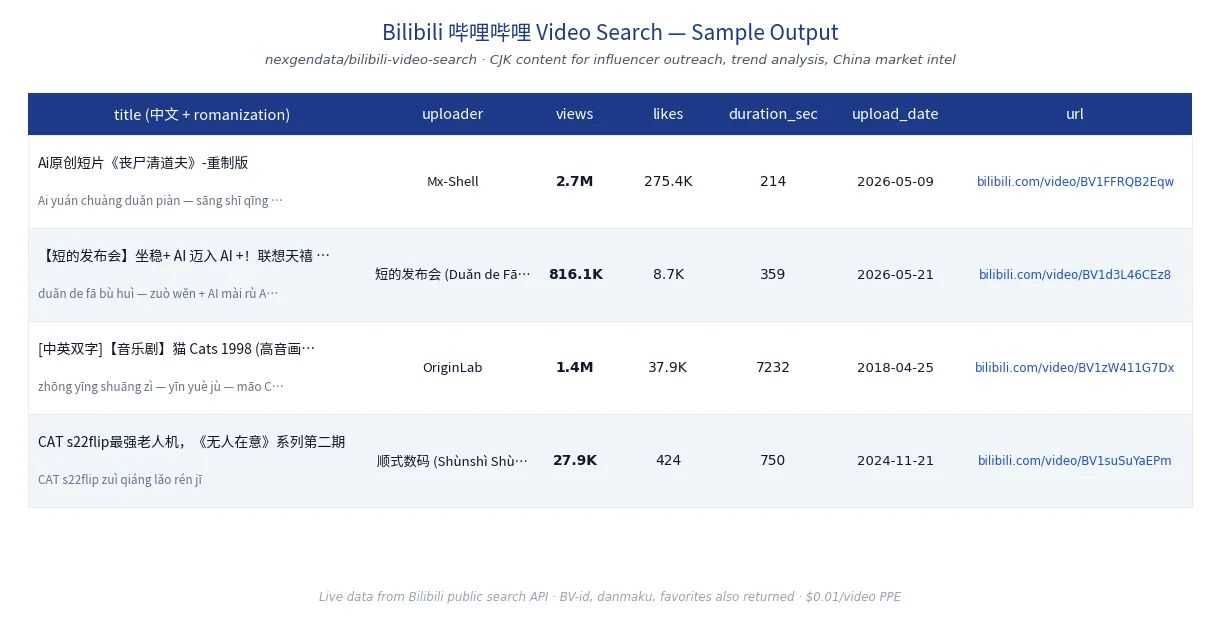Viewport: 1220px width, 619px height.
Task: Click likes value 37.9K
Action: 668,367
